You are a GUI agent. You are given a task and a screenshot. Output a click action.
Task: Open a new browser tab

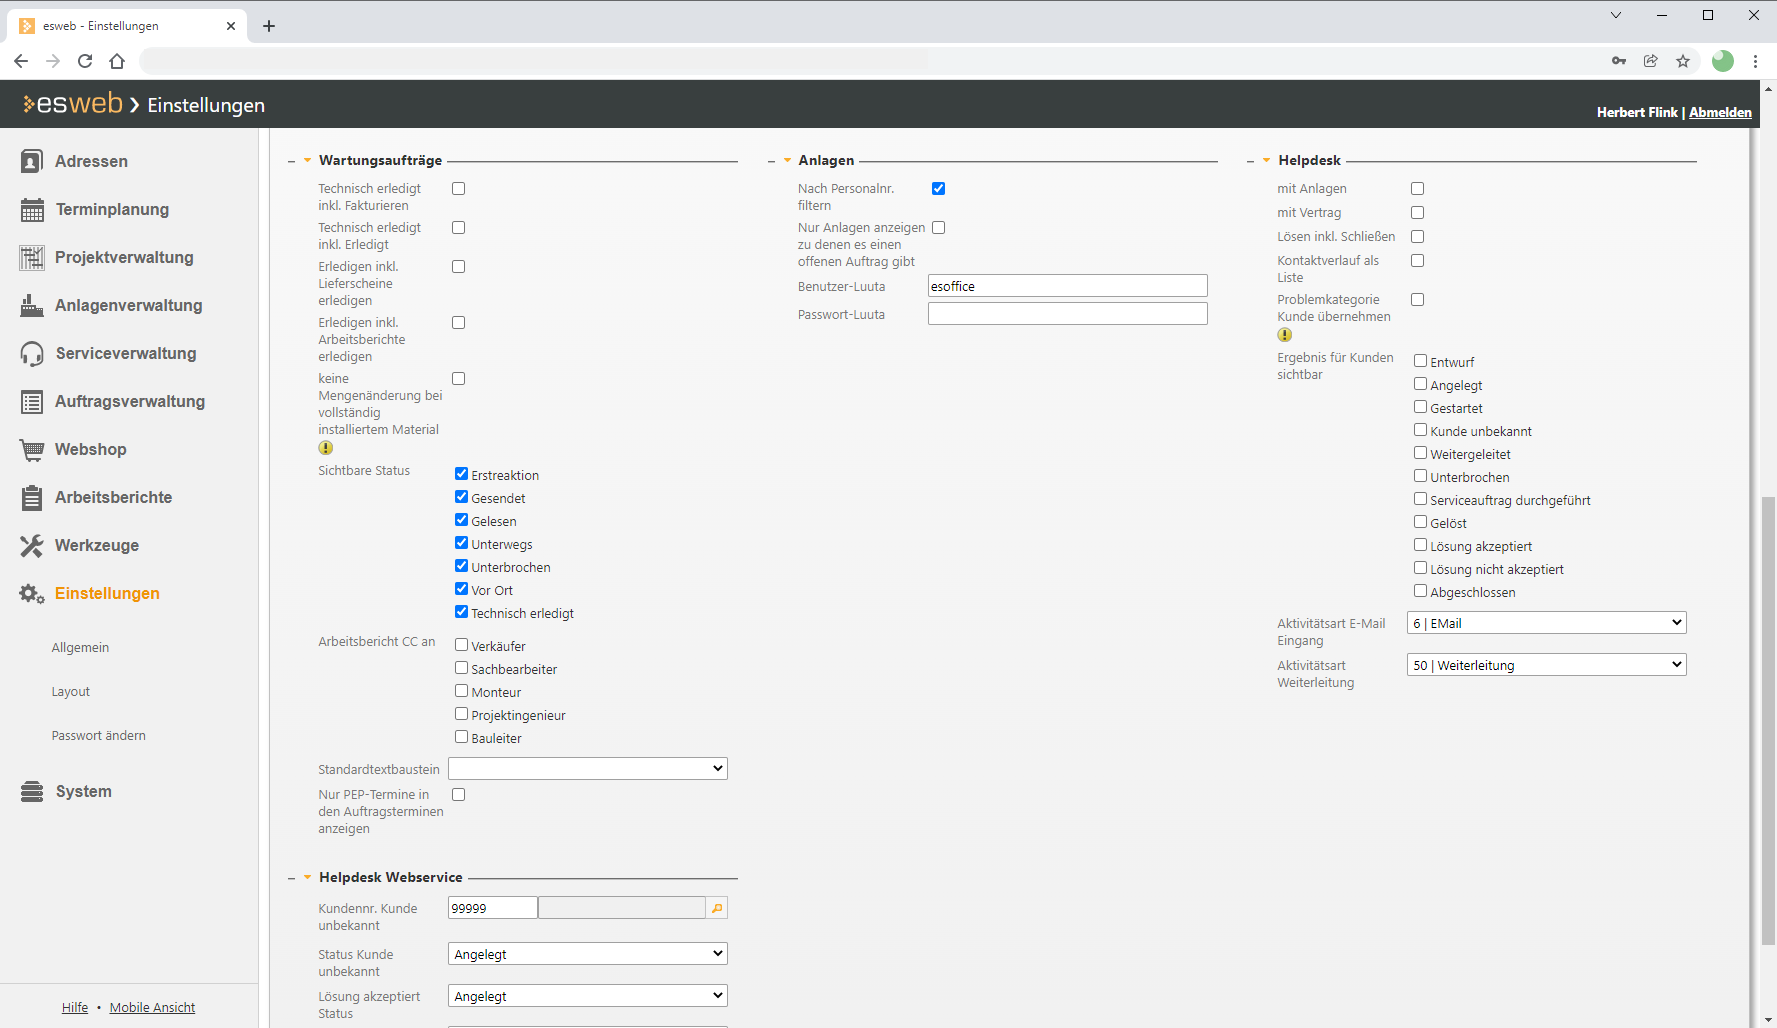[269, 26]
